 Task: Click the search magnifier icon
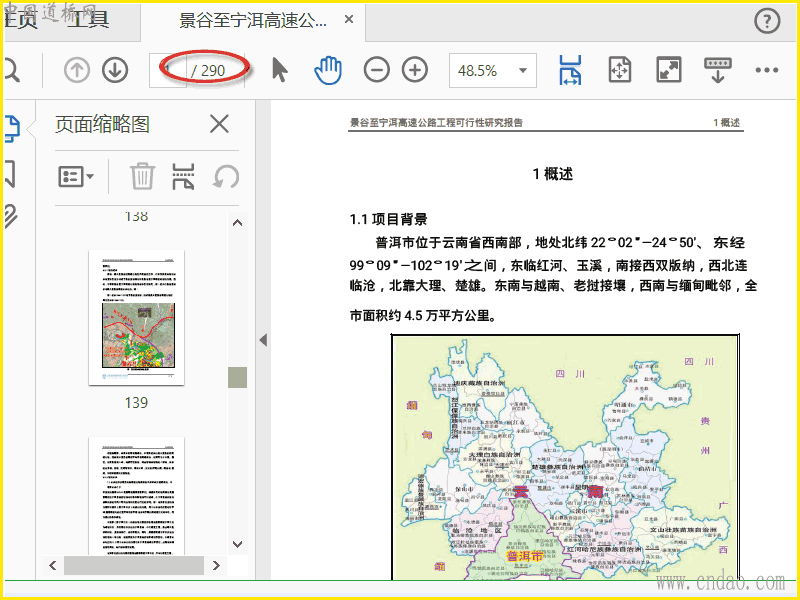tap(11, 70)
